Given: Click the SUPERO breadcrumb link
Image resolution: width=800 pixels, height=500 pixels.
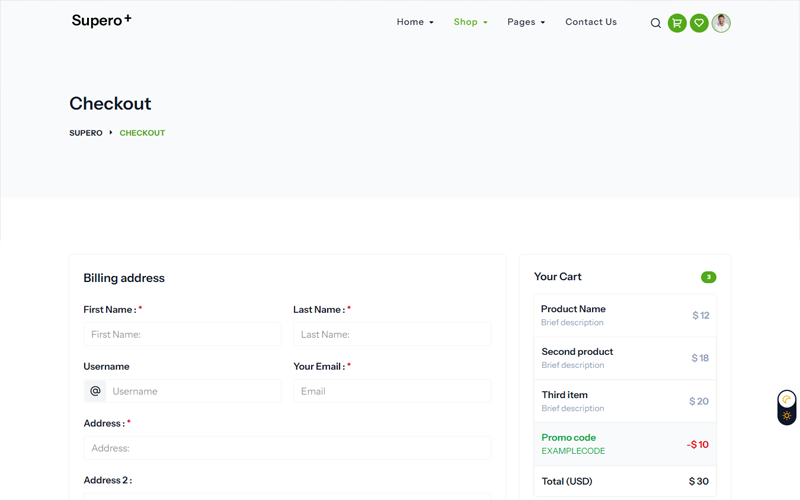Looking at the screenshot, I should click(86, 133).
